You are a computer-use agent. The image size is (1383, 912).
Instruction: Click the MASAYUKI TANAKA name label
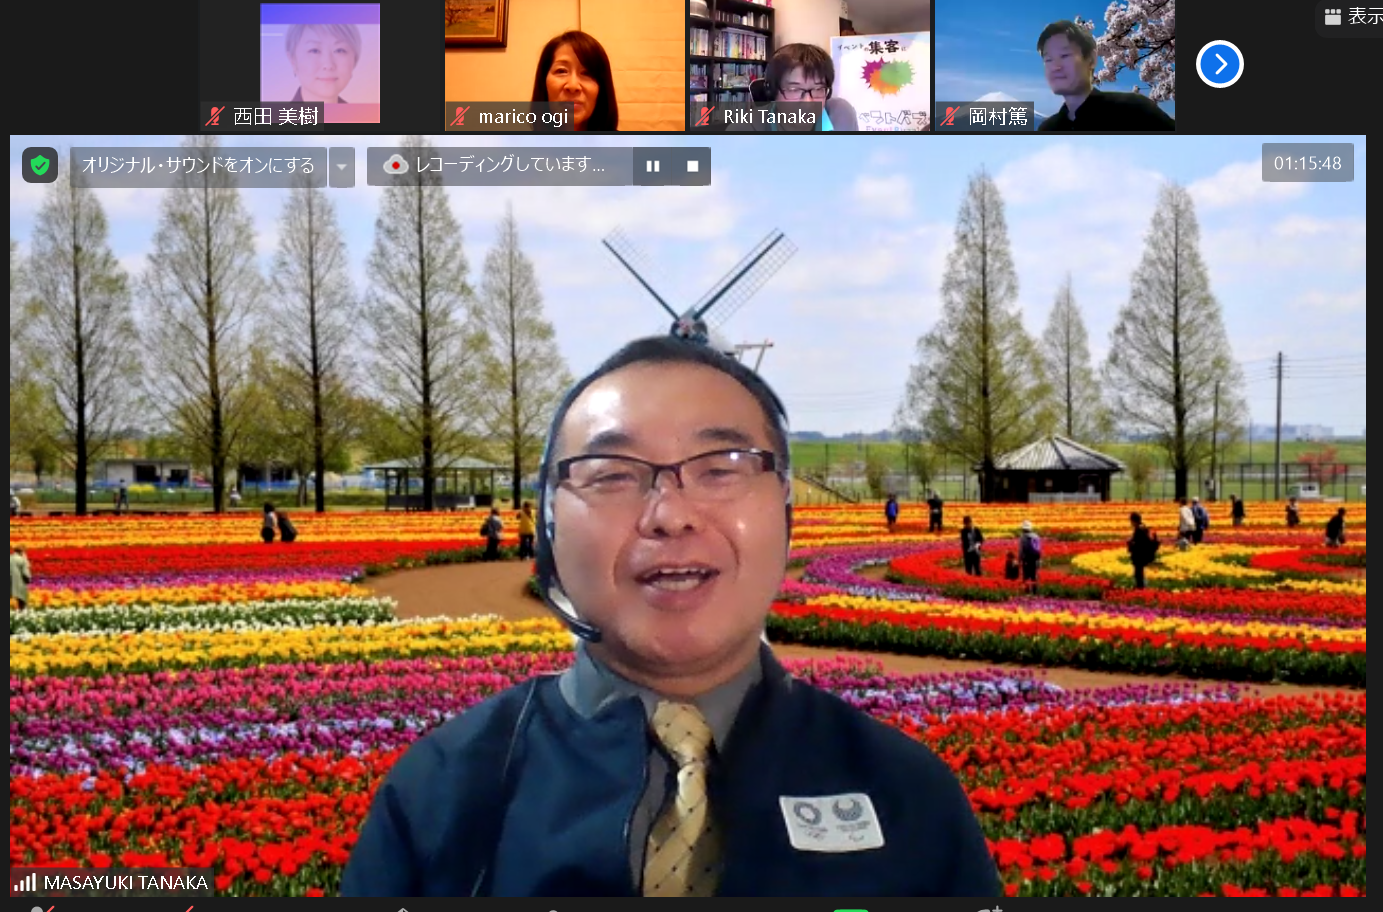click(126, 882)
